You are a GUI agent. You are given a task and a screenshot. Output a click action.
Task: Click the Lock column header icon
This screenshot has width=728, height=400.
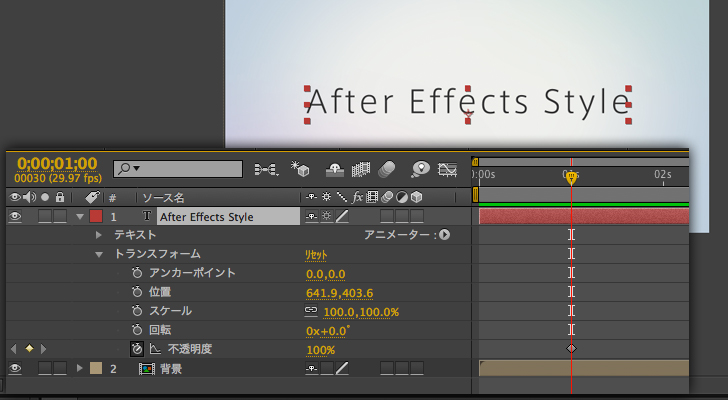coord(60,197)
